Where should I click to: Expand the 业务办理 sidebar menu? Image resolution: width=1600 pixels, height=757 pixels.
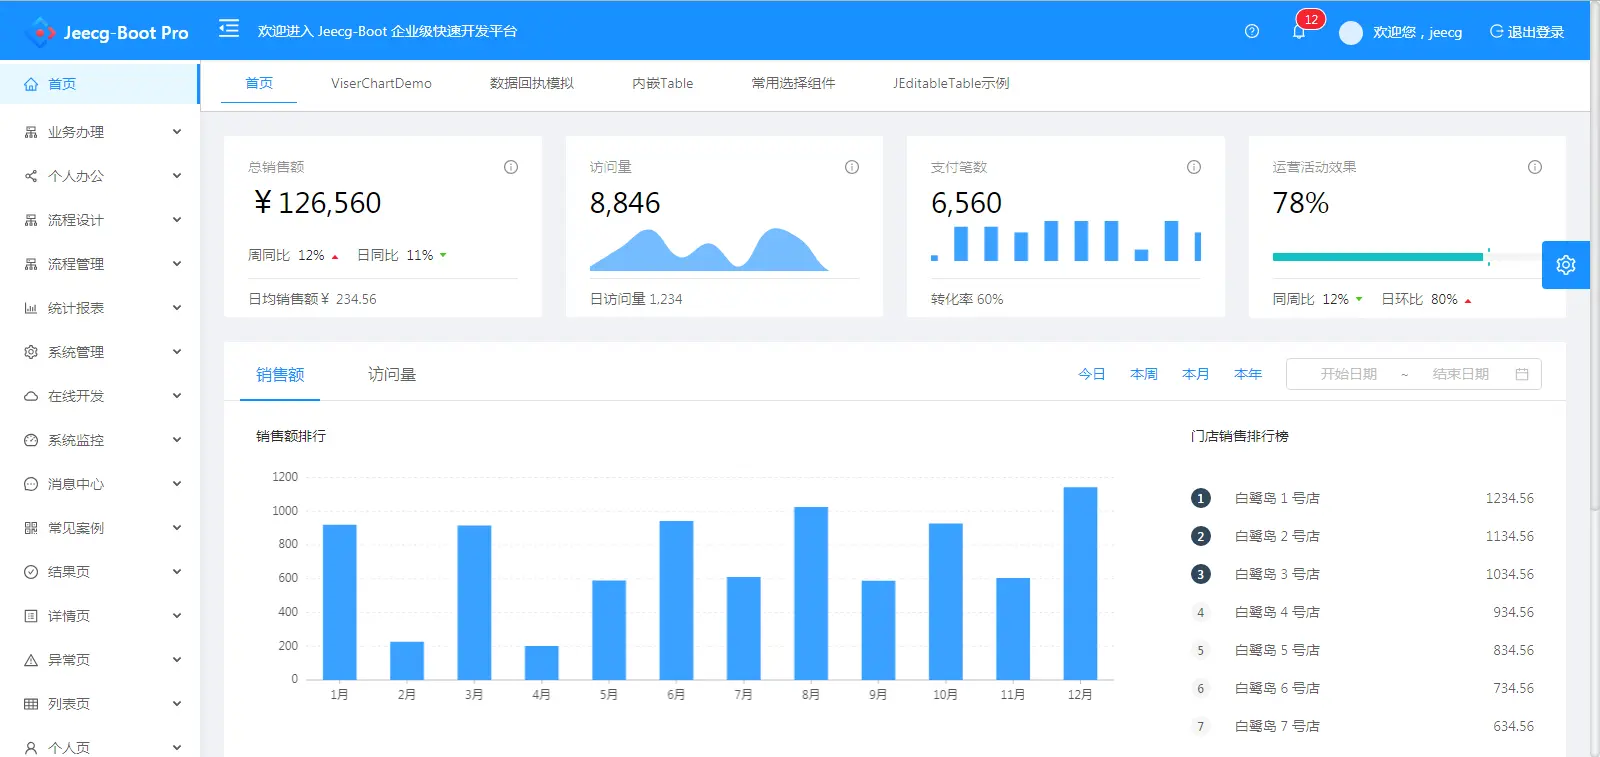point(100,132)
